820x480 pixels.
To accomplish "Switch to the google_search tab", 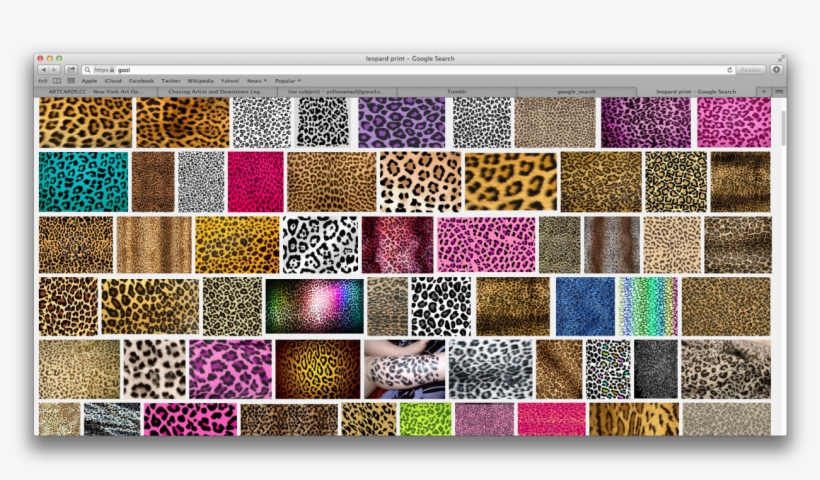I will coord(576,92).
